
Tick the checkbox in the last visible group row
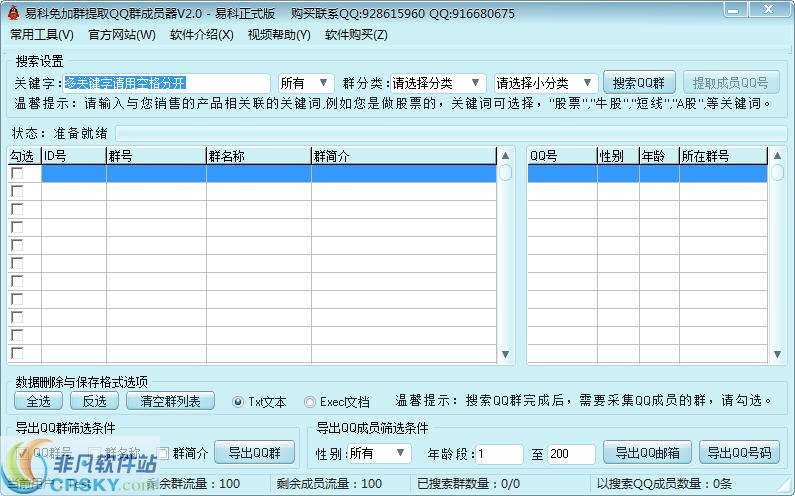[x=17, y=353]
